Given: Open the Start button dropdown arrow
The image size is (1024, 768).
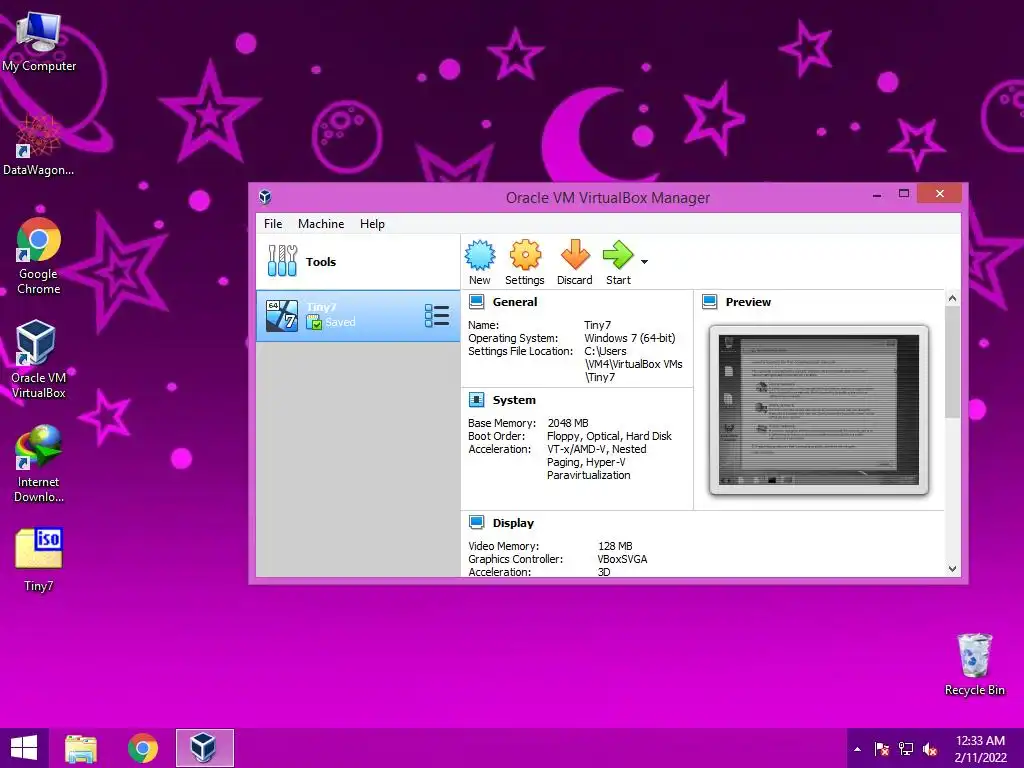Looking at the screenshot, I should 645,262.
